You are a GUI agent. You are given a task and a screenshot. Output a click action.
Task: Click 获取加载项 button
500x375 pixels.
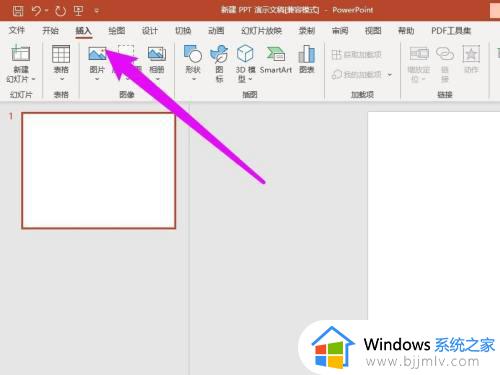tap(357, 54)
